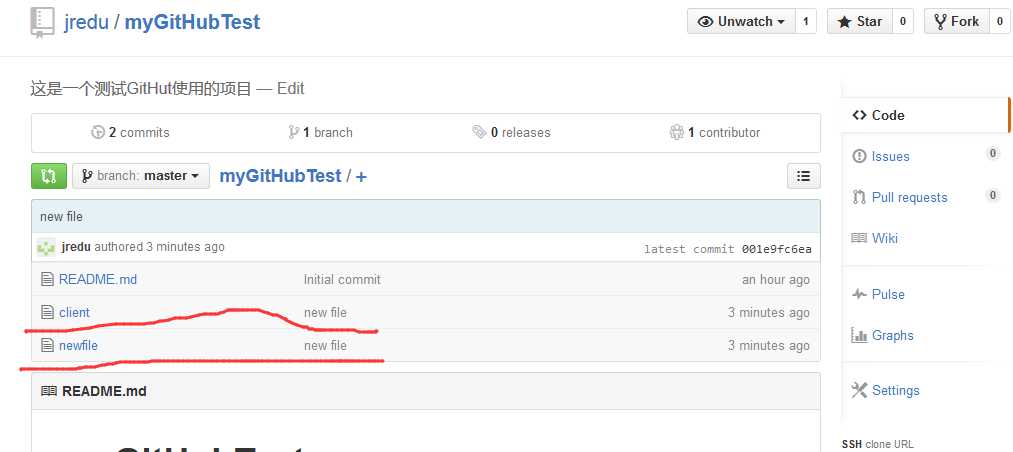Click the commits history clock icon

[98, 132]
